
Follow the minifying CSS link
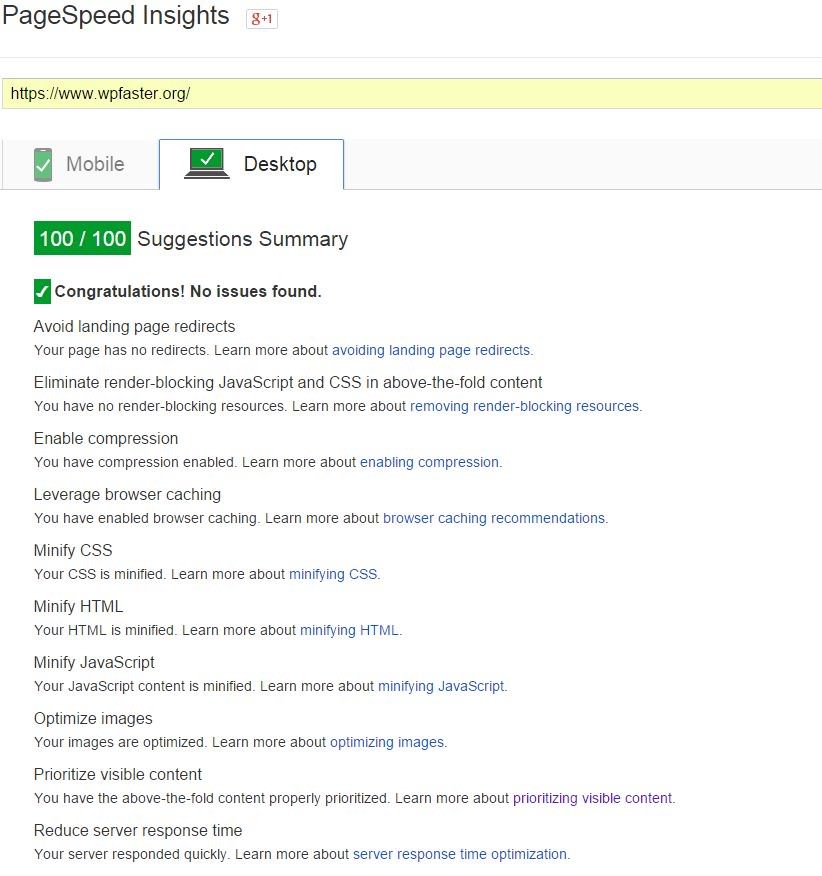click(334, 574)
